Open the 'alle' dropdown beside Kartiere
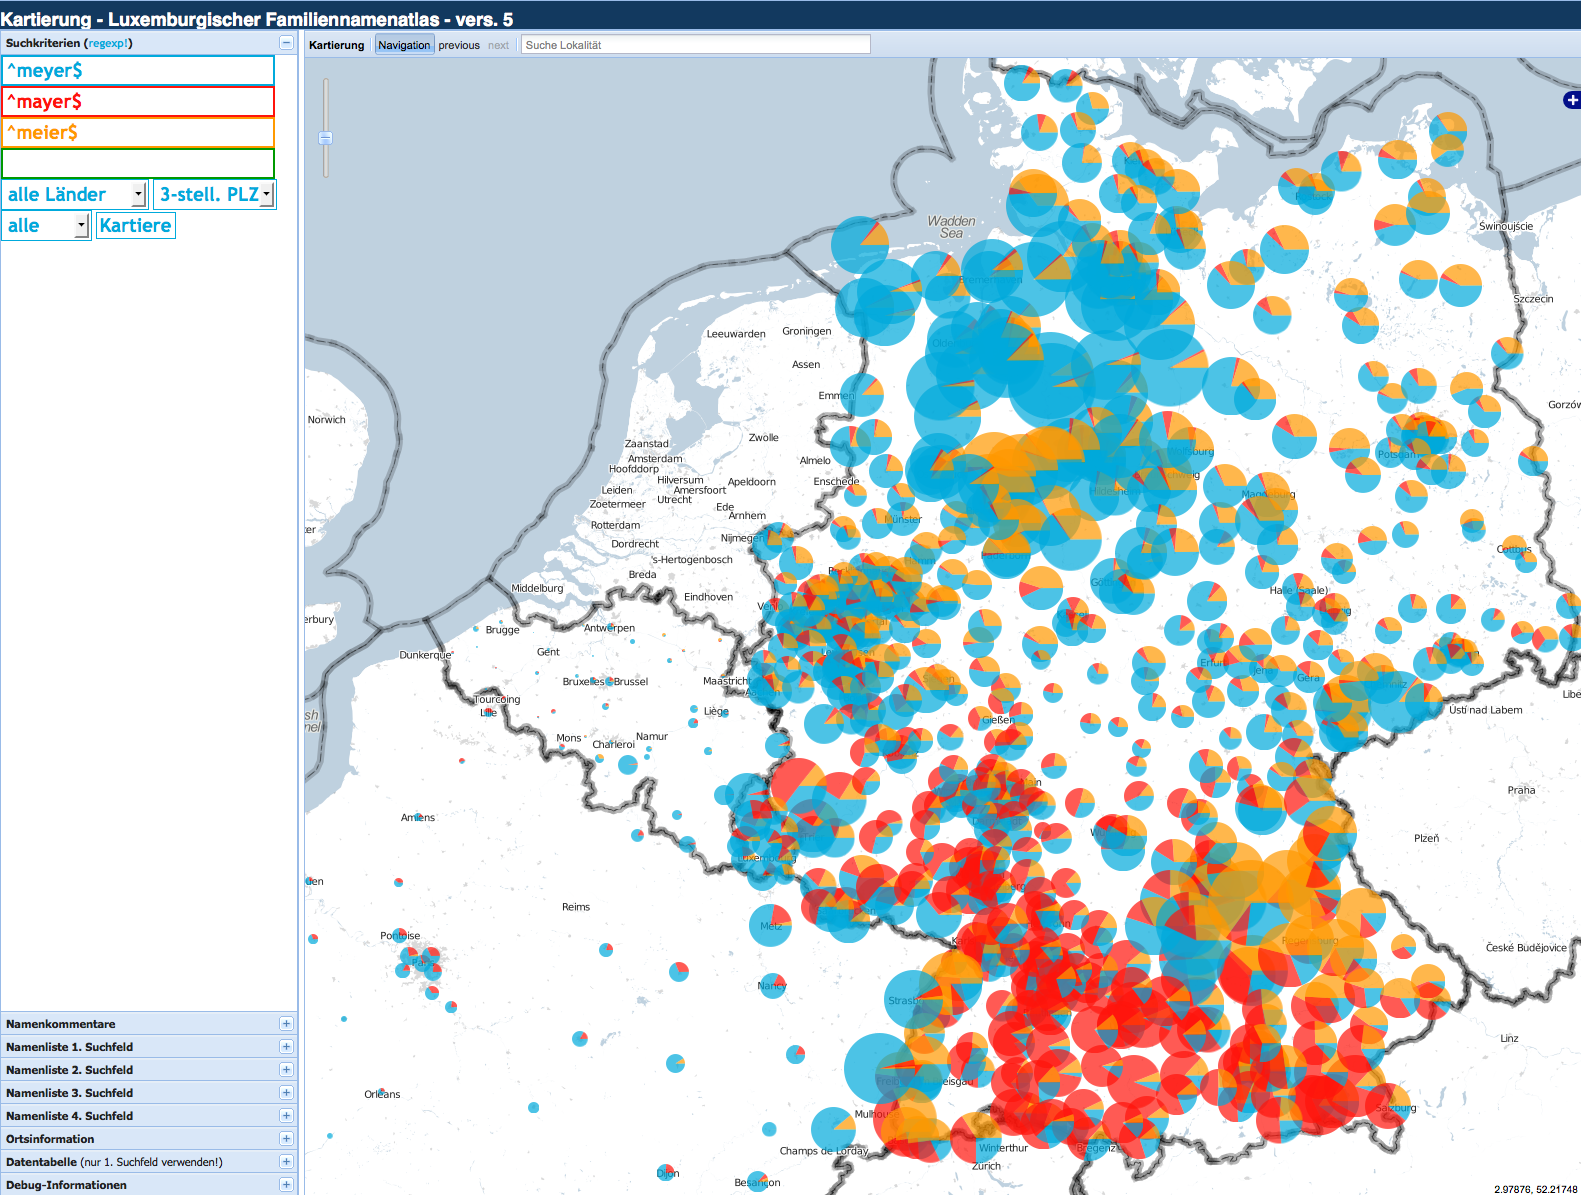1581x1195 pixels. click(47, 226)
